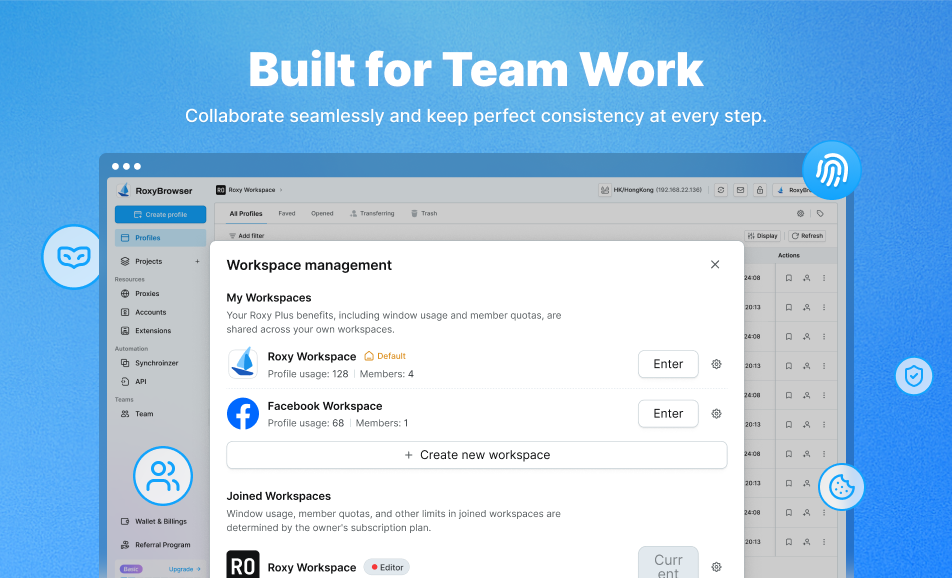Click the 'Joined Workspaces' heading

coord(279,496)
